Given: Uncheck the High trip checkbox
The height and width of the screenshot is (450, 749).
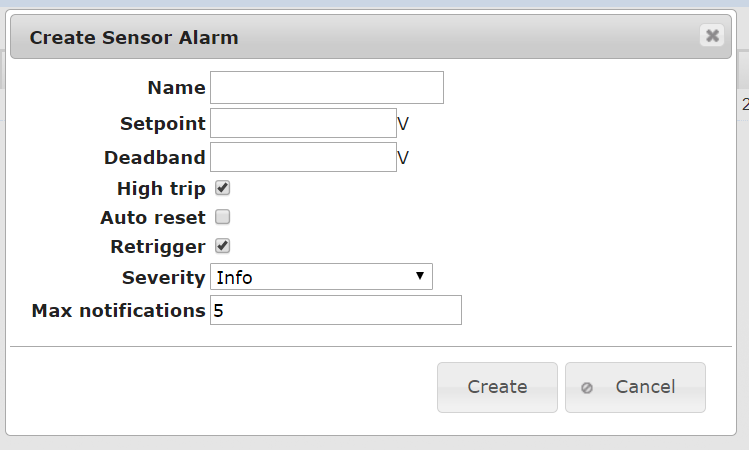Looking at the screenshot, I should pos(222,188).
